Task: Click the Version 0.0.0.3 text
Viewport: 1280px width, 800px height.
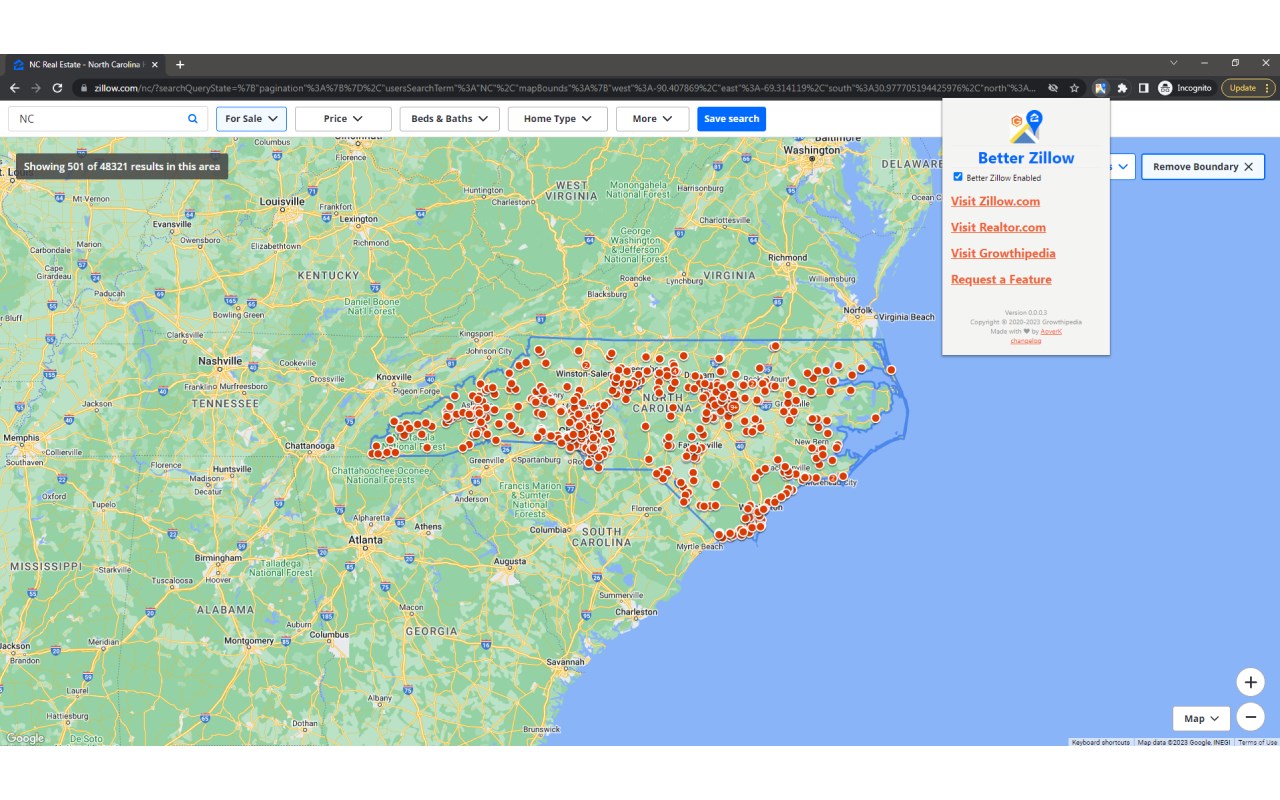Action: click(1026, 313)
